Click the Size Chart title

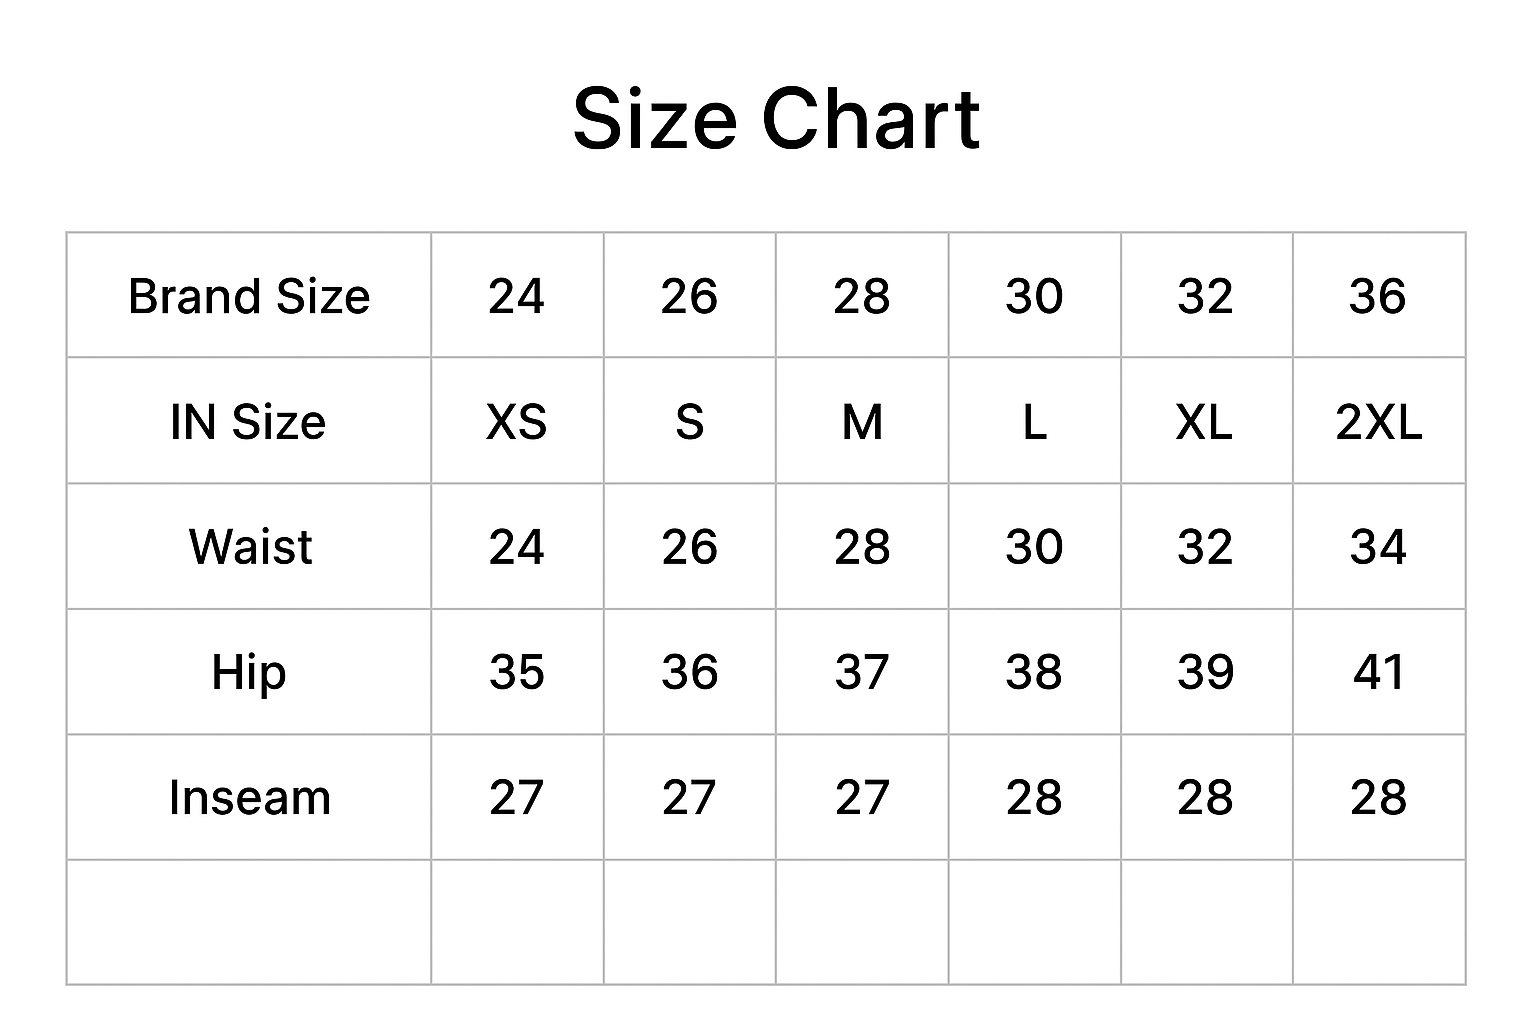click(776, 120)
